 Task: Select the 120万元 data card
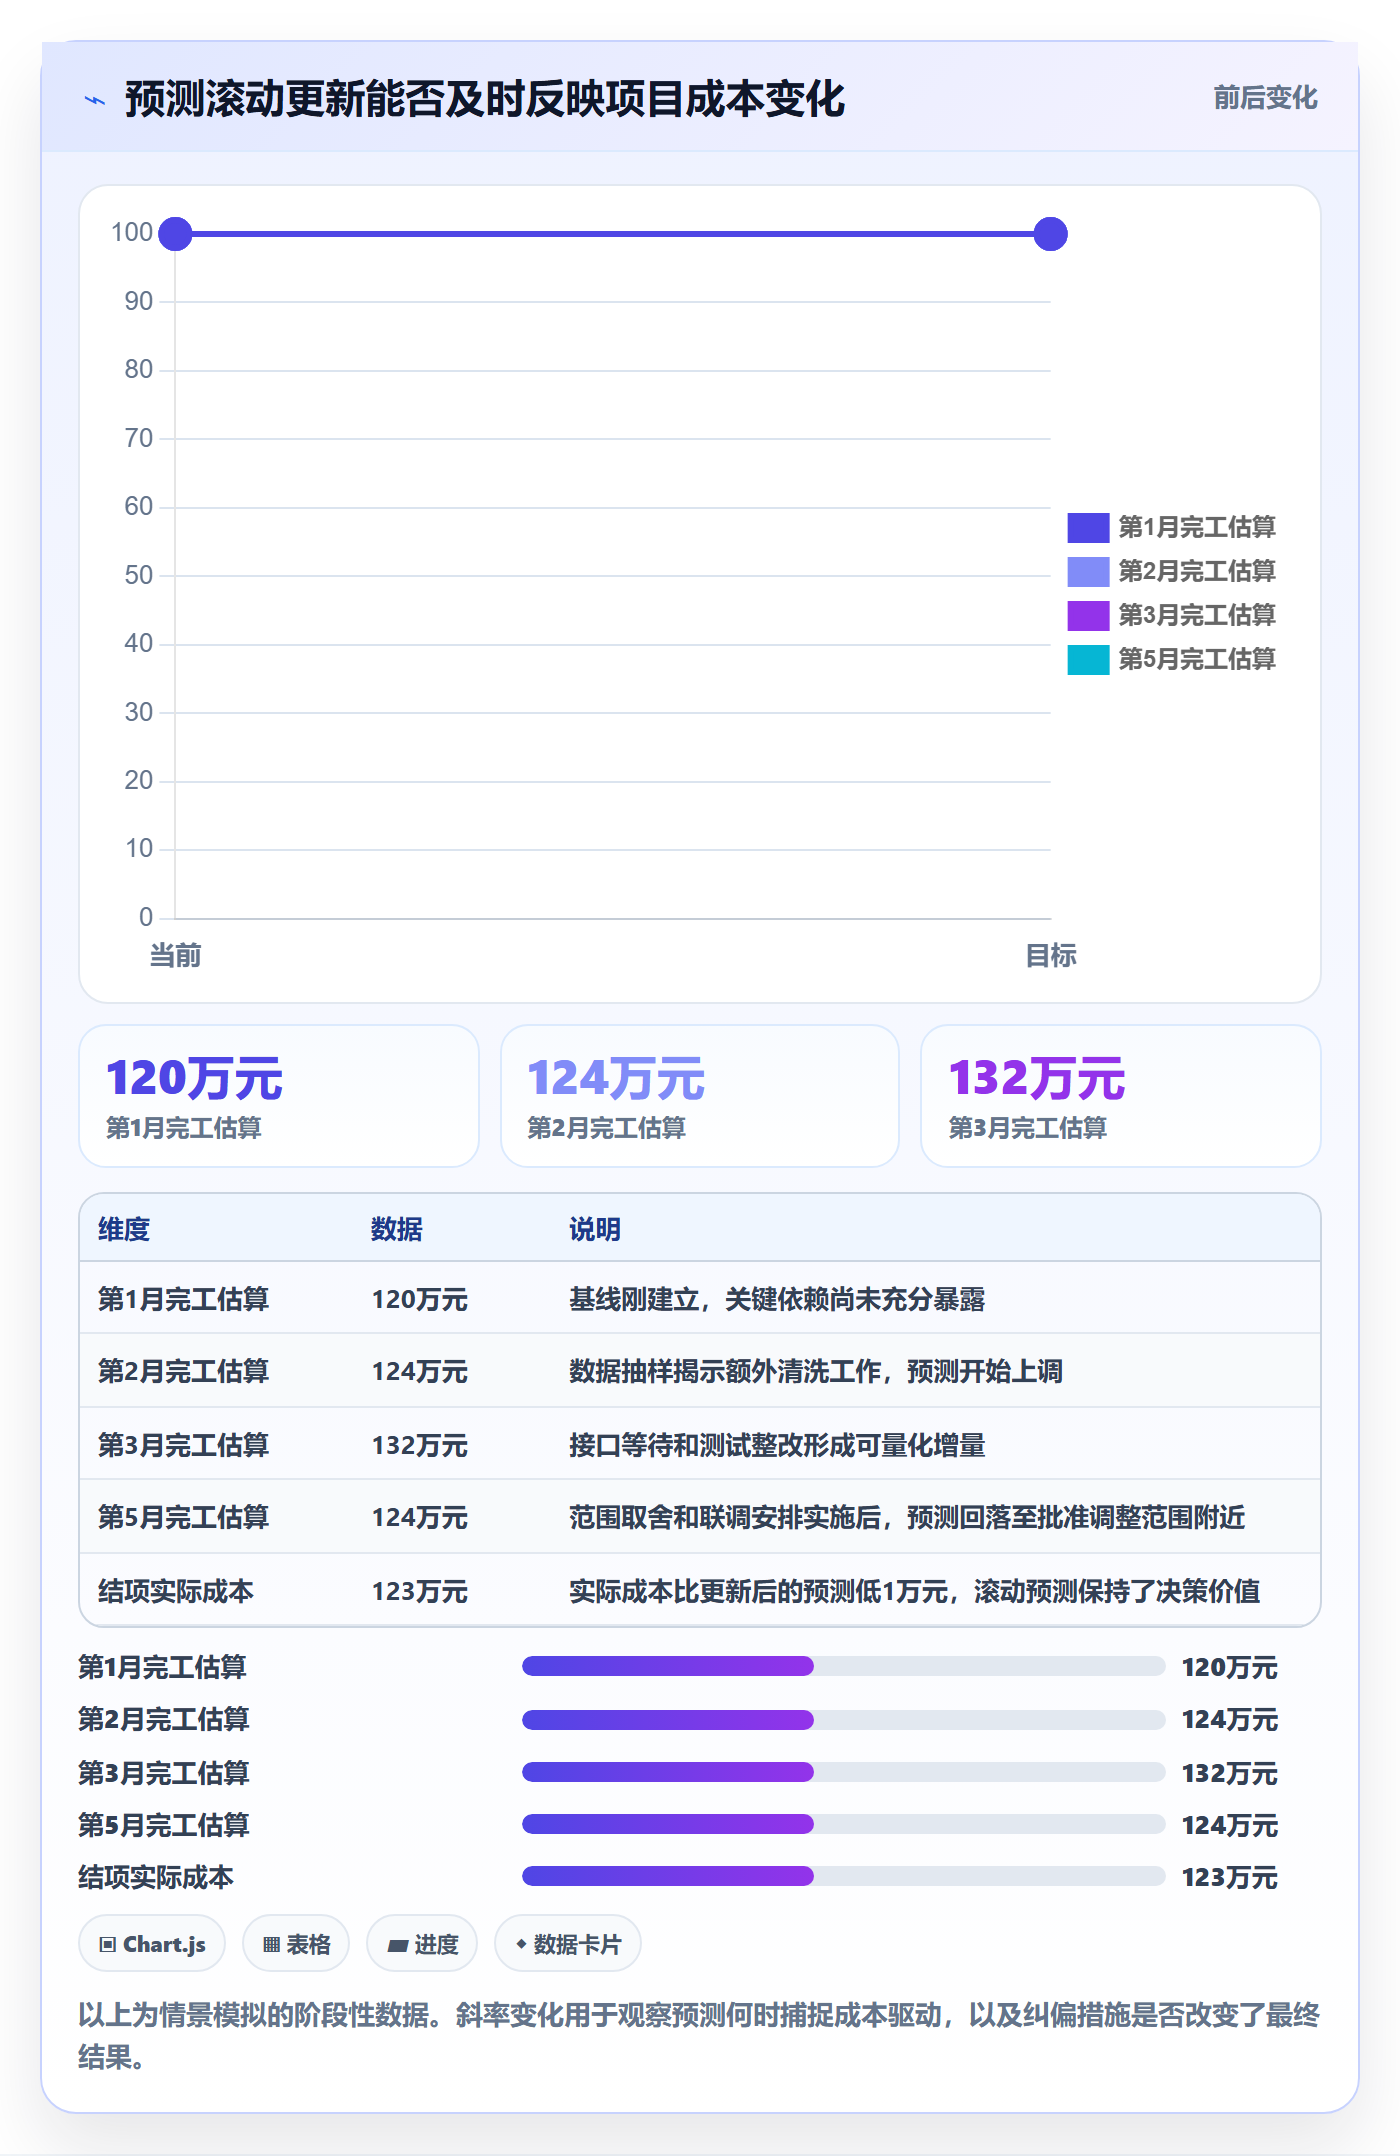click(x=279, y=1096)
